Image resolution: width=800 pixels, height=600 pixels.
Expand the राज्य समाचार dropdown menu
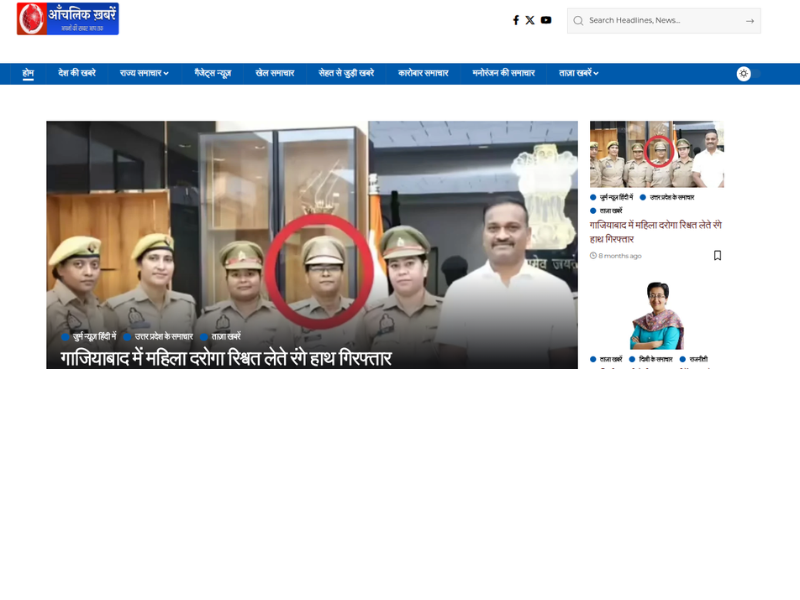[x=144, y=73]
